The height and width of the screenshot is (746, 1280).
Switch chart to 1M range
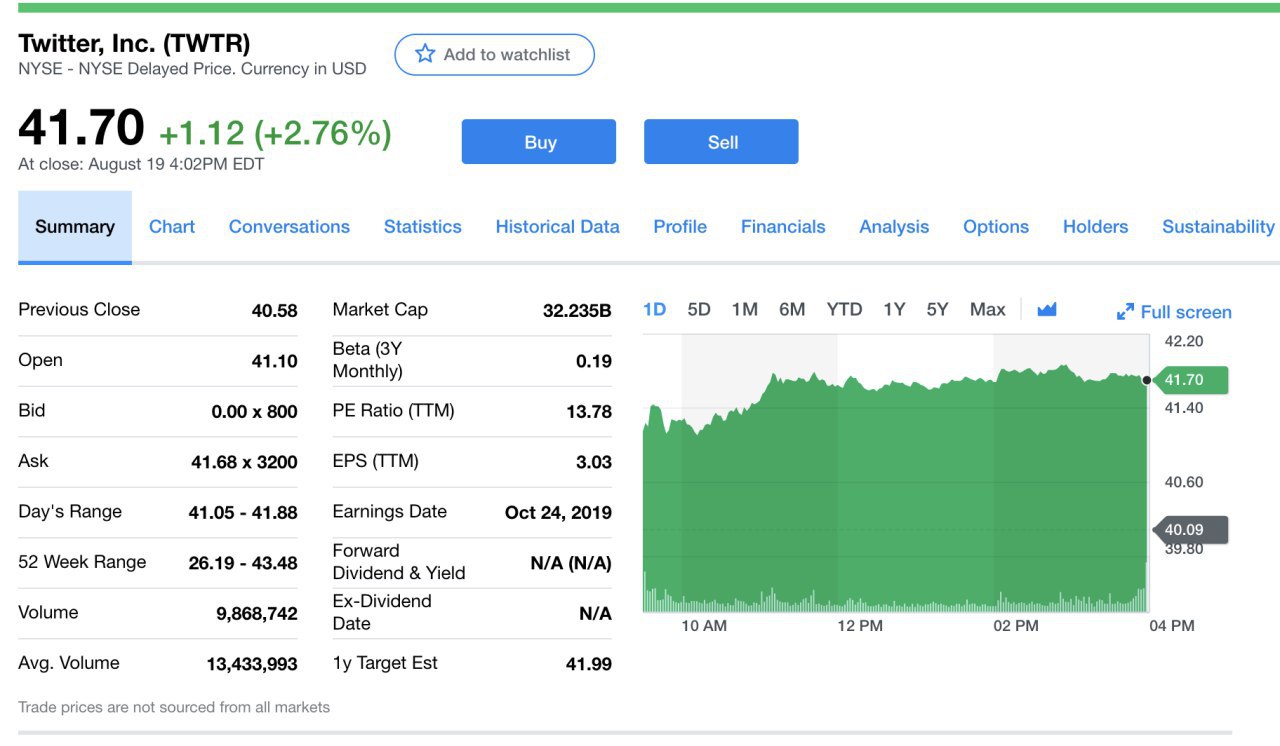[744, 310]
